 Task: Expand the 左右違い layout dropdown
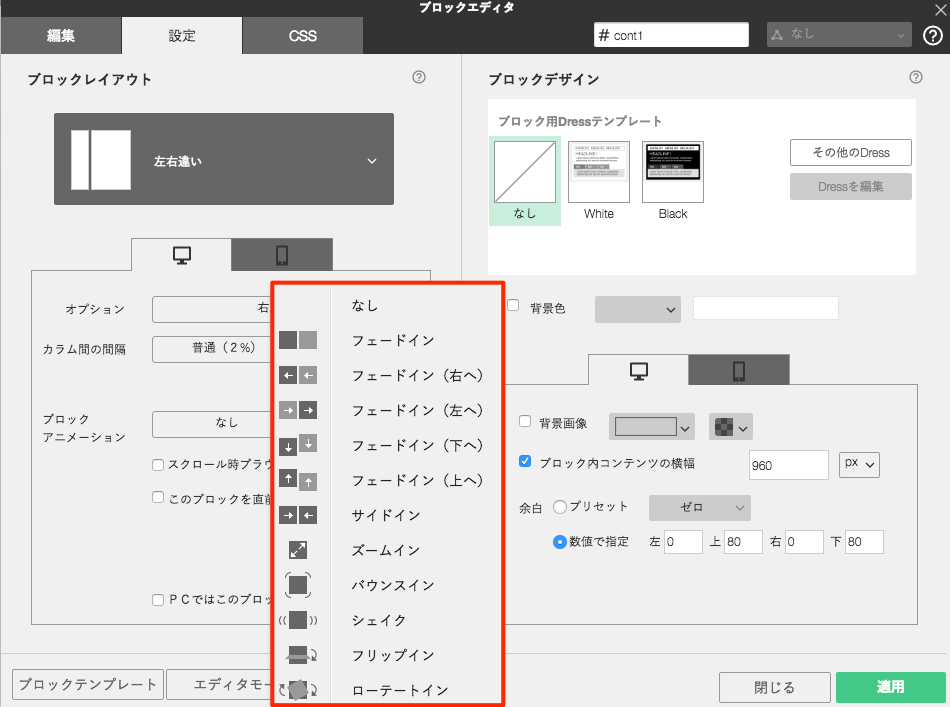(x=224, y=159)
